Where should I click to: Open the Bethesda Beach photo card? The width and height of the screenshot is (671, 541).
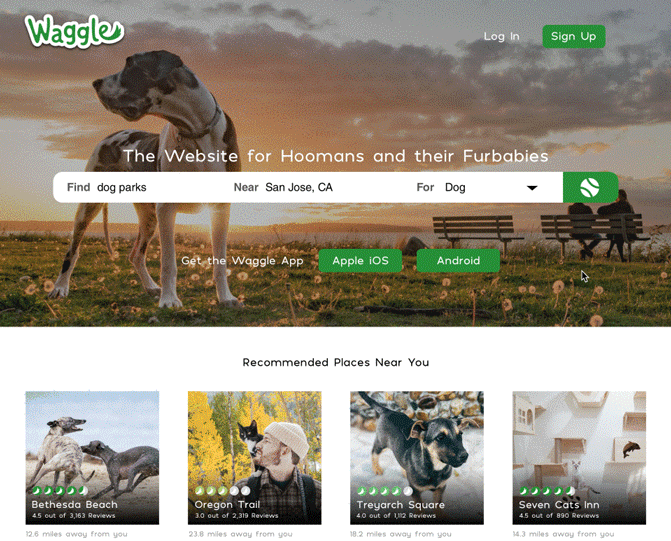[x=92, y=458]
